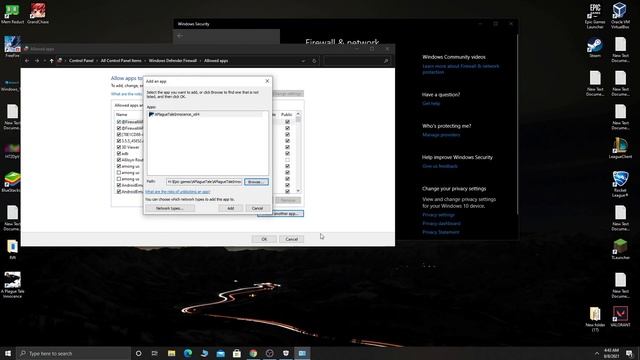640x360 pixels.
Task: Toggle the Allsyn row name checkbox
Action: click(119, 160)
